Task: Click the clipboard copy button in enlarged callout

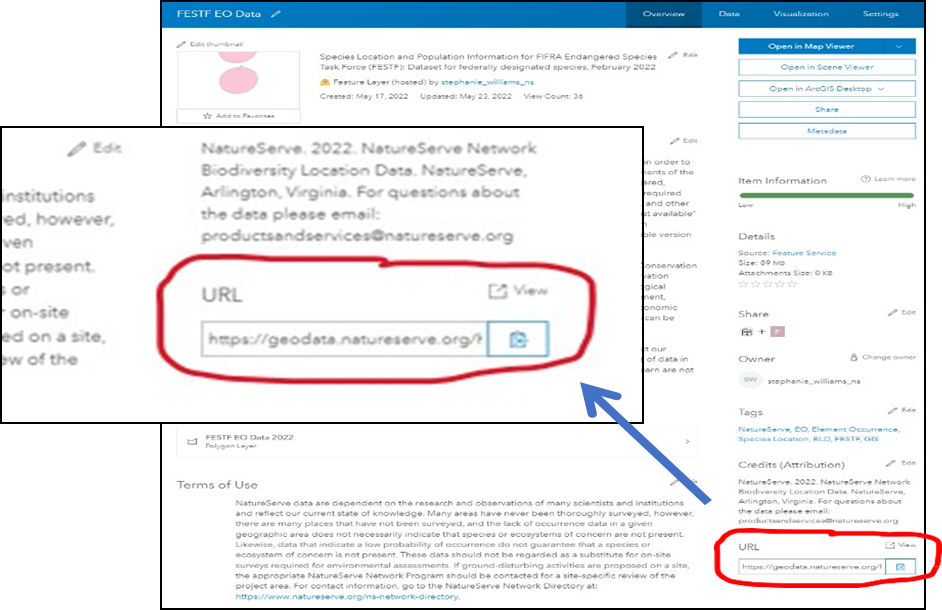Action: [x=518, y=340]
